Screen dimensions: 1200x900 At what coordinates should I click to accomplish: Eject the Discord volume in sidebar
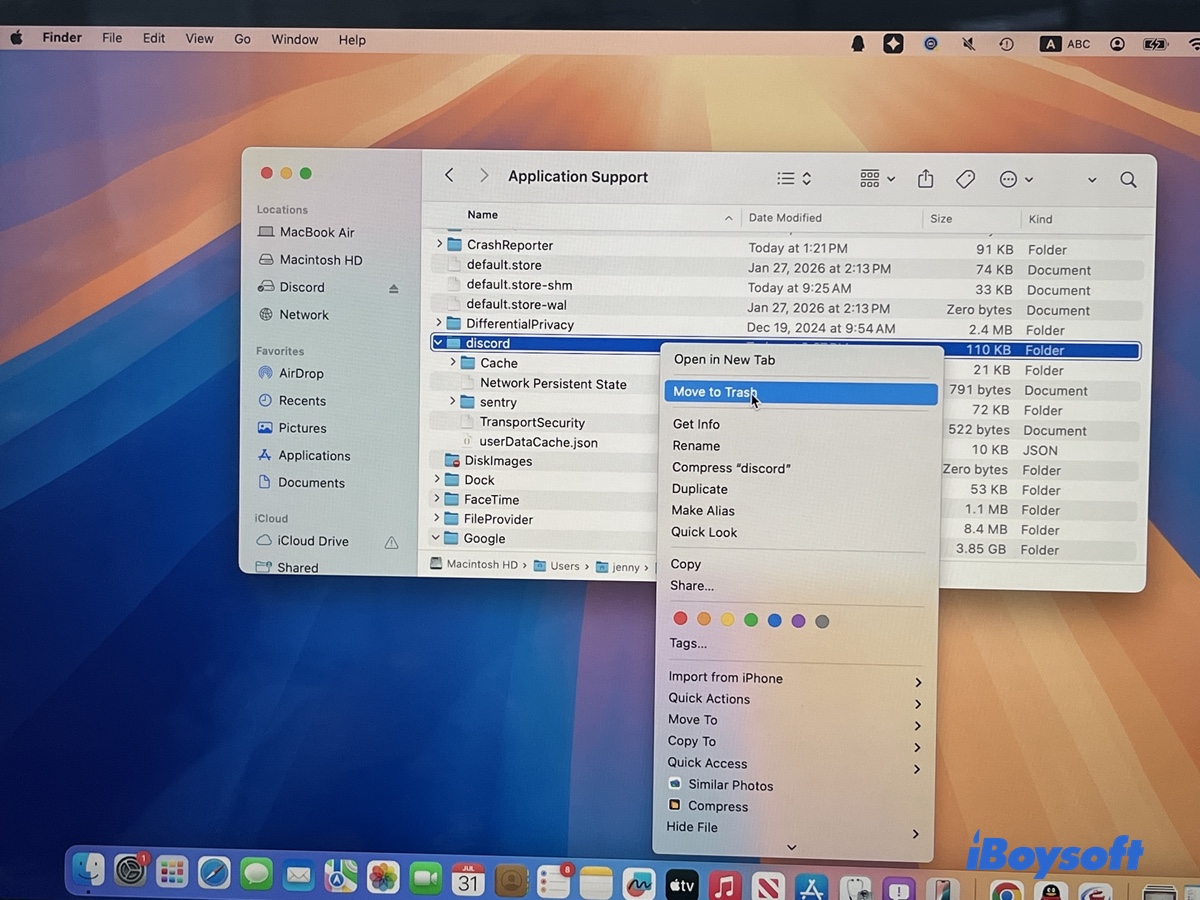click(393, 288)
